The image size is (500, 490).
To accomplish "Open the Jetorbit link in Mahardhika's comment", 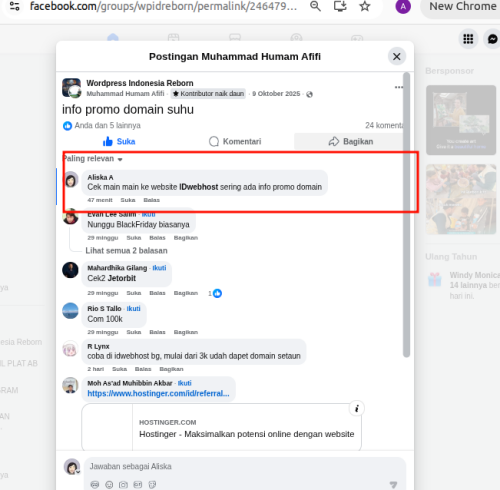I will coord(121,278).
